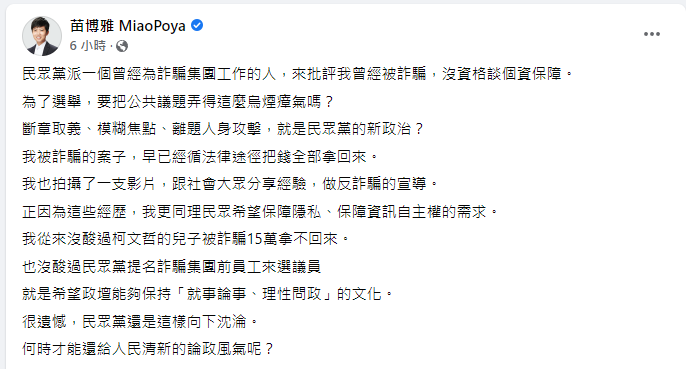
Task: Click the line starting 斷章取義、模糊焦點
Action: (x=223, y=129)
